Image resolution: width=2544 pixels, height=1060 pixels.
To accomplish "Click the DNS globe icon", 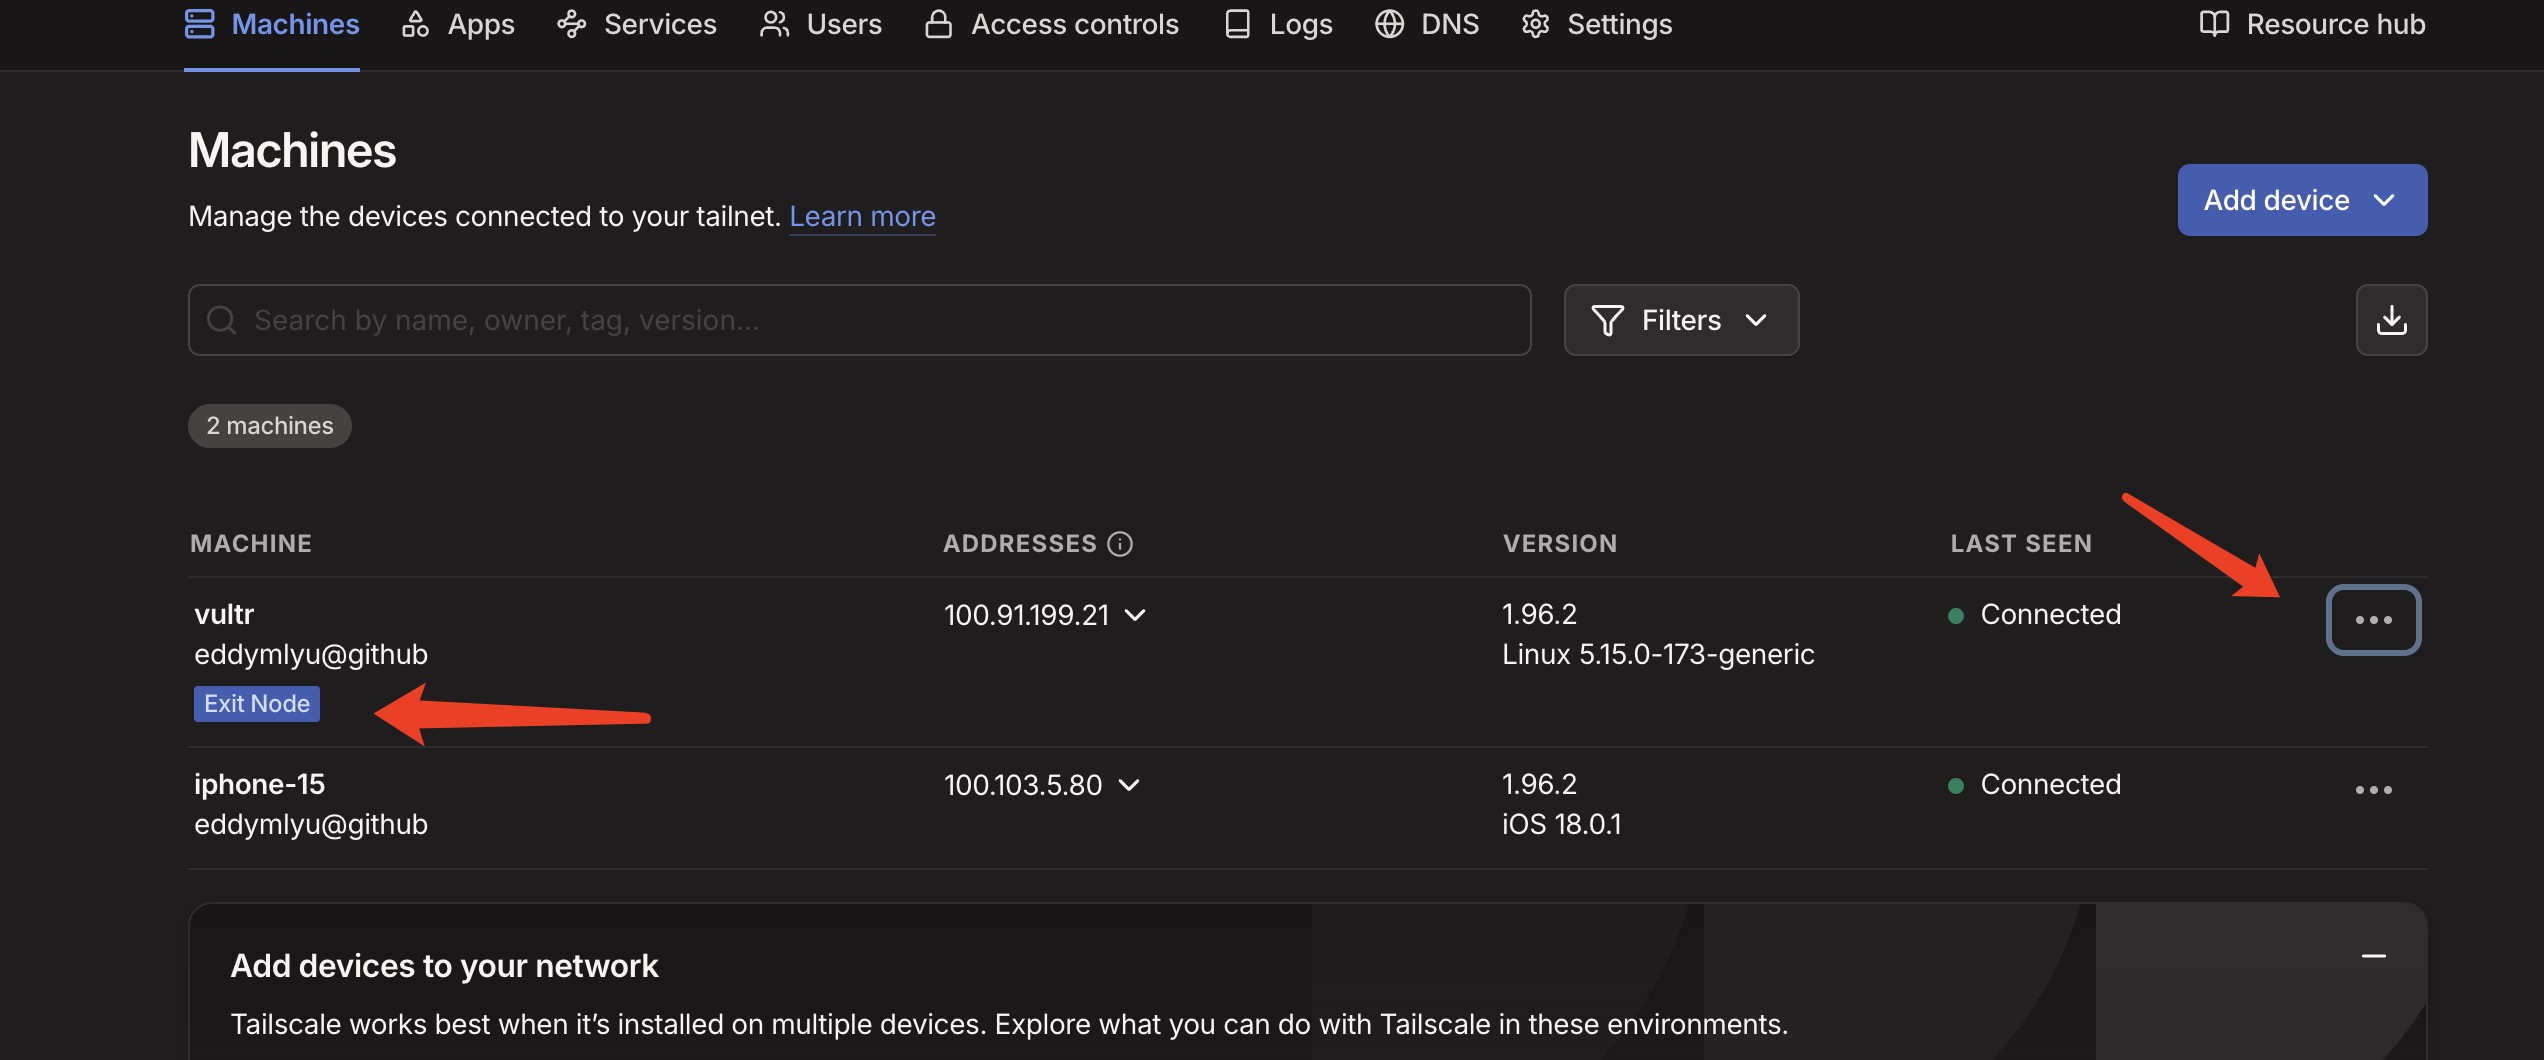I will [x=1389, y=24].
